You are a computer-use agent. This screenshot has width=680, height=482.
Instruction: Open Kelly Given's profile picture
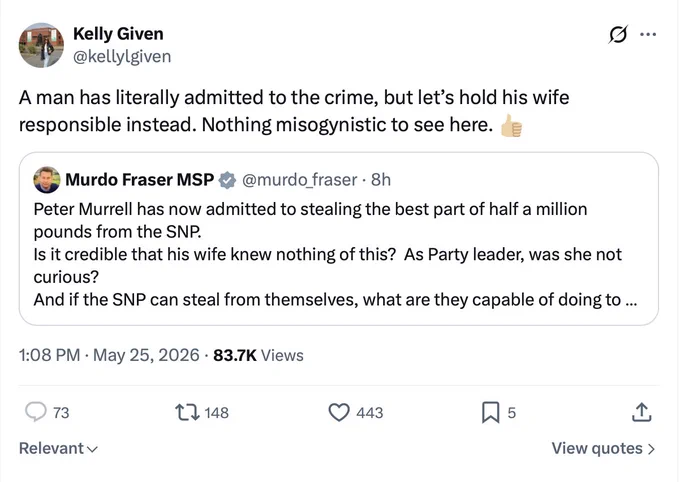coord(41,45)
